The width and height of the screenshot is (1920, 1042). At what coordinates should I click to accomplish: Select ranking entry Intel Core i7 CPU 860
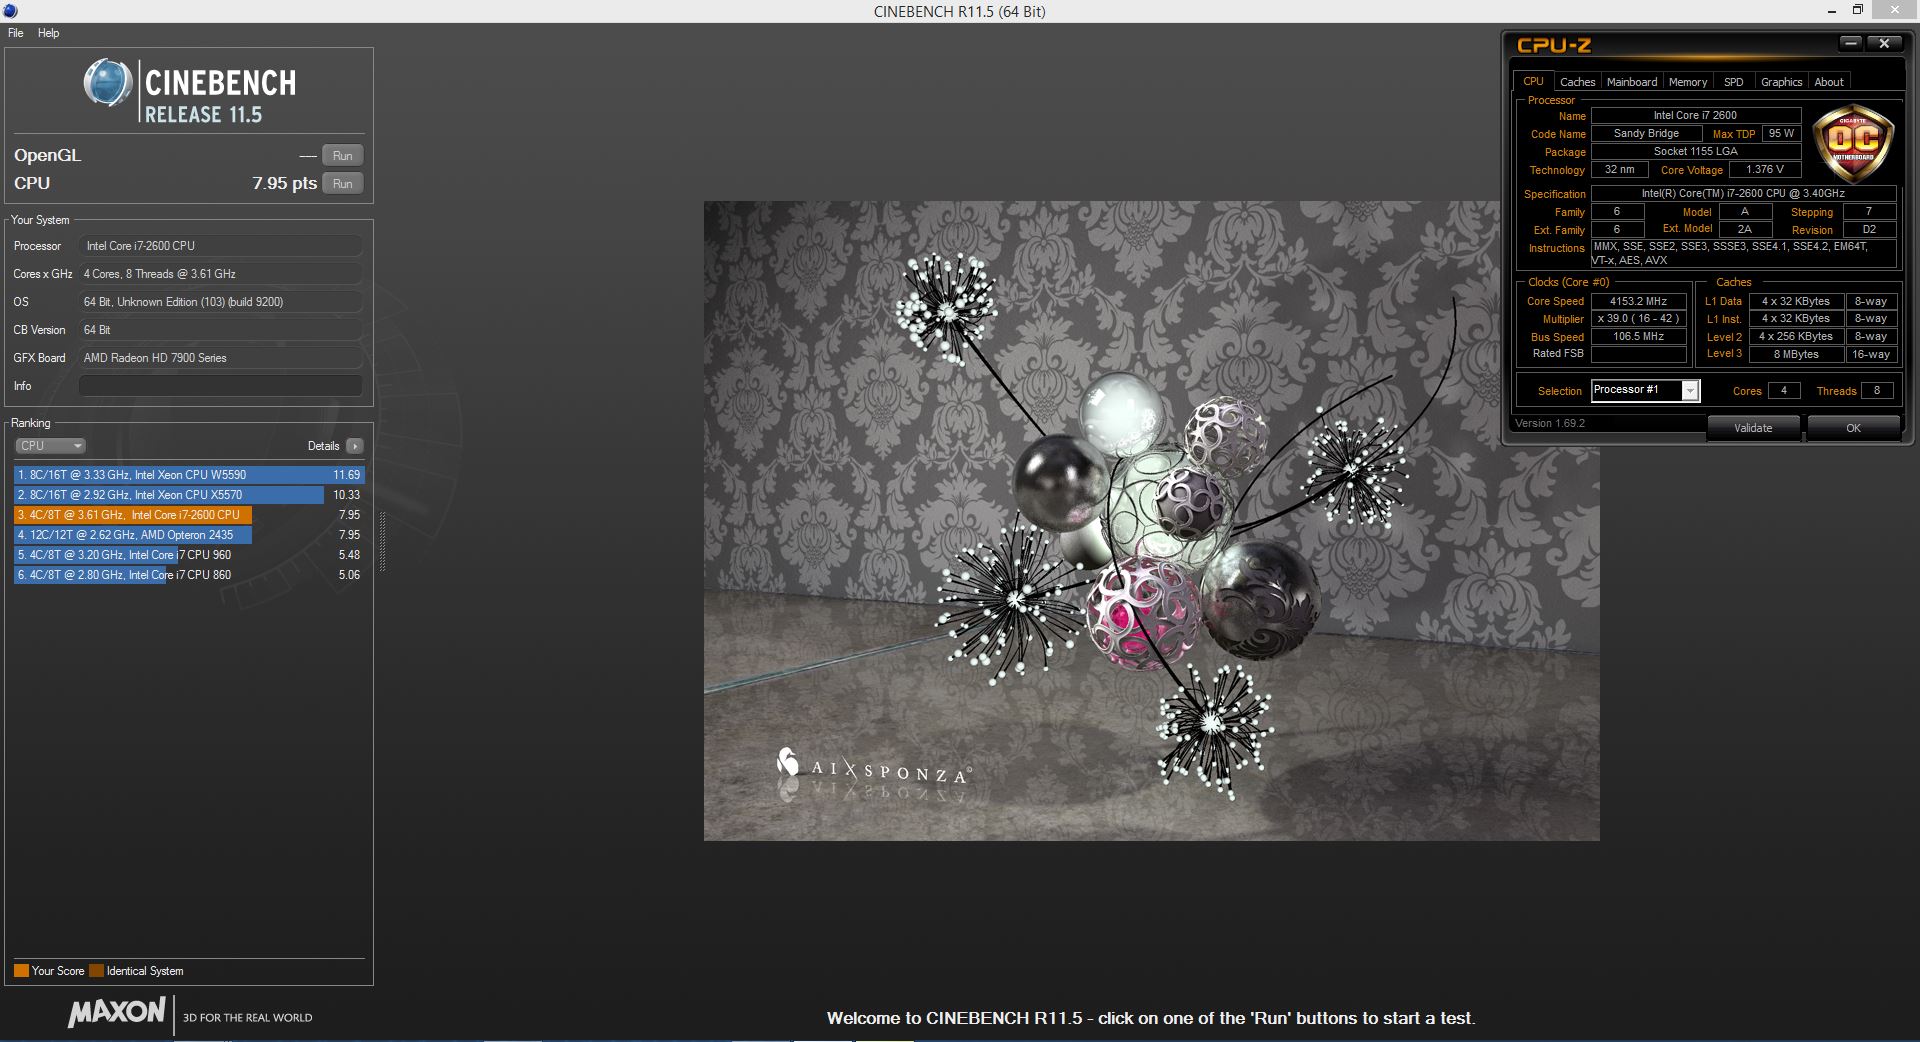click(189, 575)
